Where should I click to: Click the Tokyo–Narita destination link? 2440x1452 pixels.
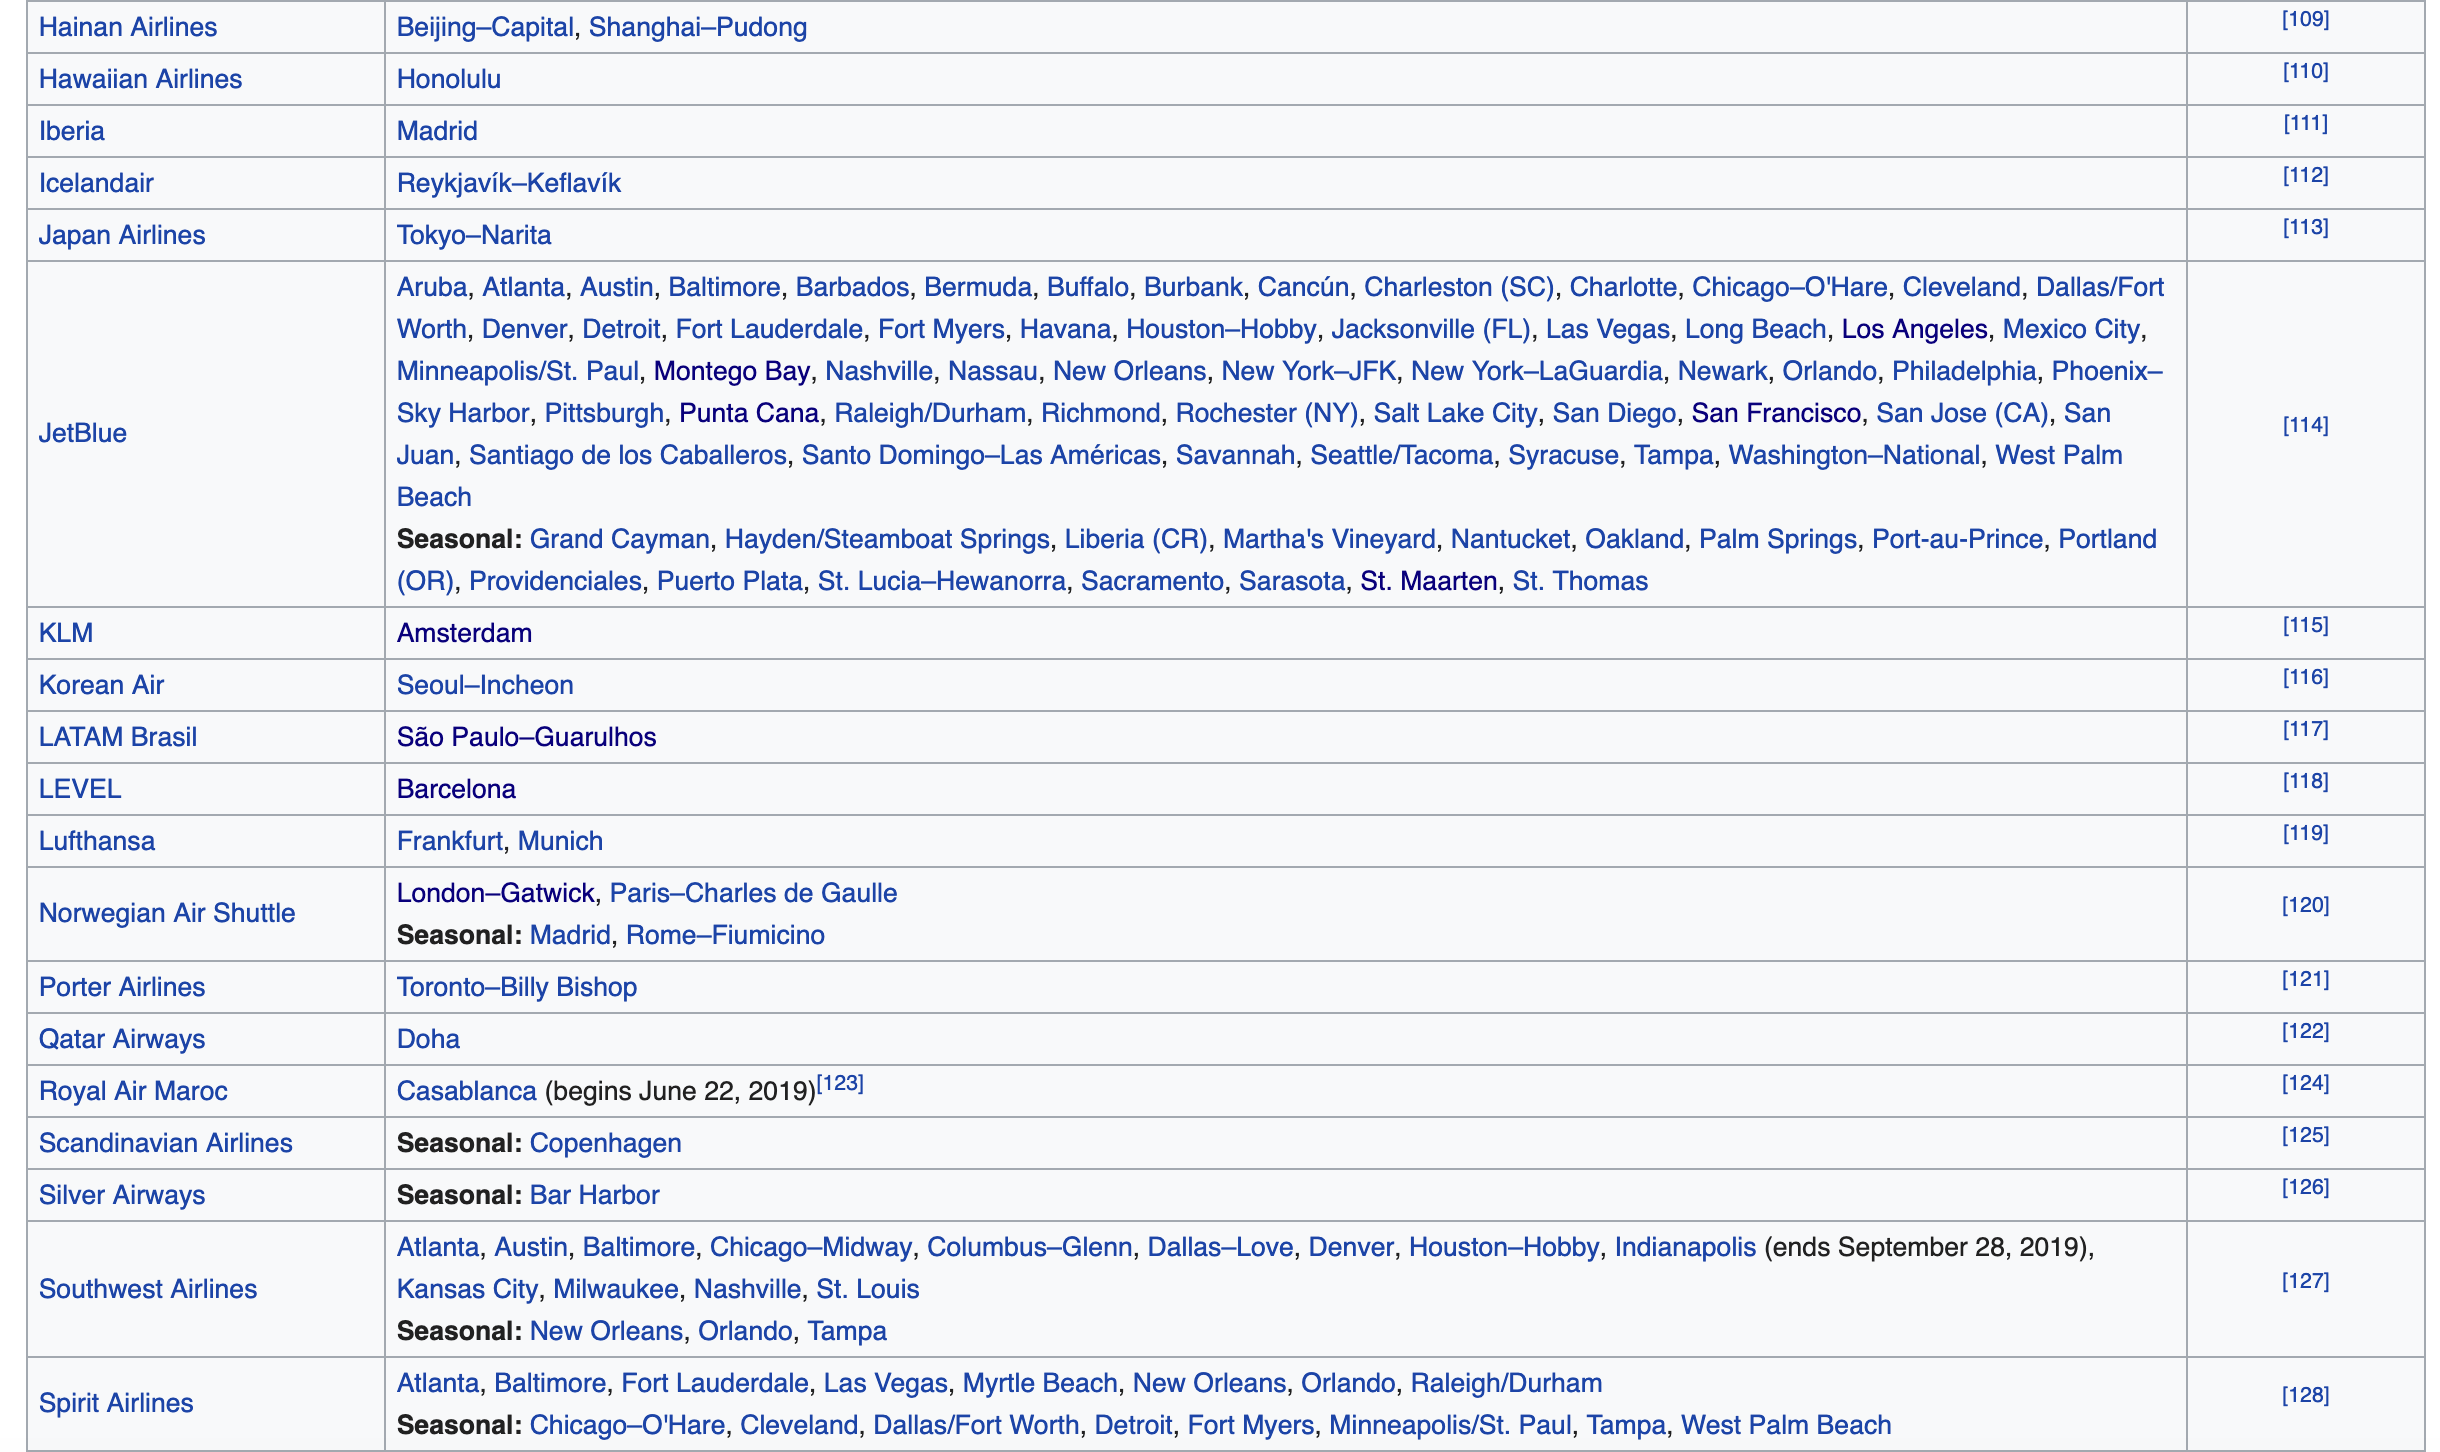click(x=473, y=235)
